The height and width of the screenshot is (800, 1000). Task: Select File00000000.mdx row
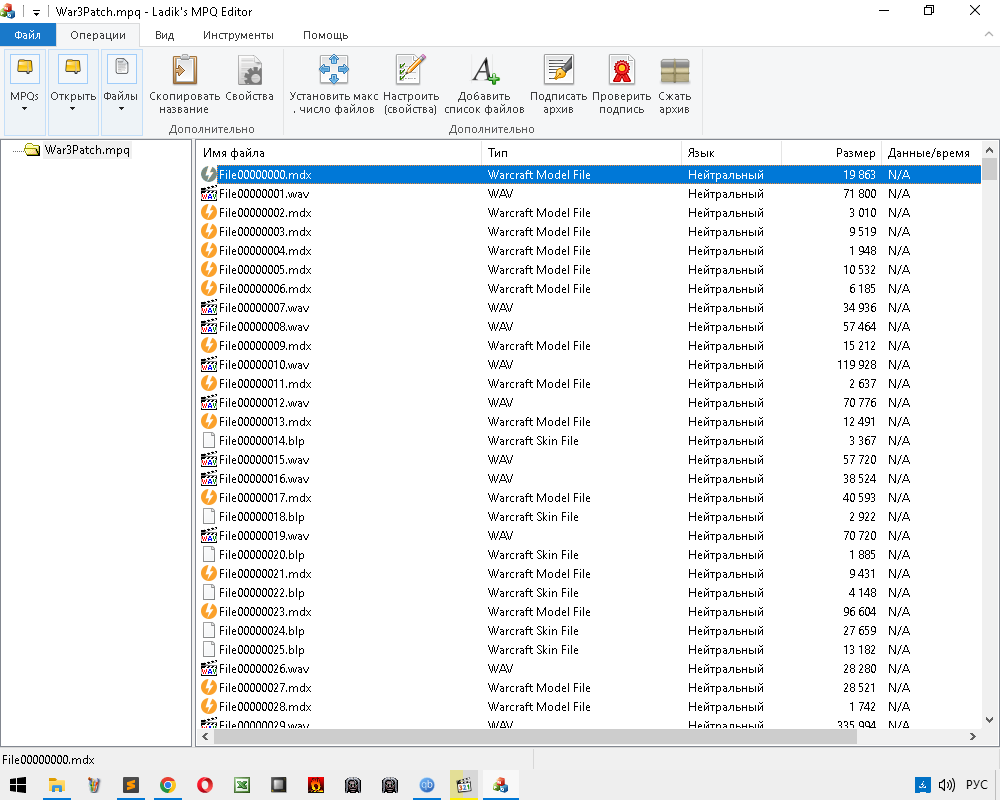tap(589, 174)
